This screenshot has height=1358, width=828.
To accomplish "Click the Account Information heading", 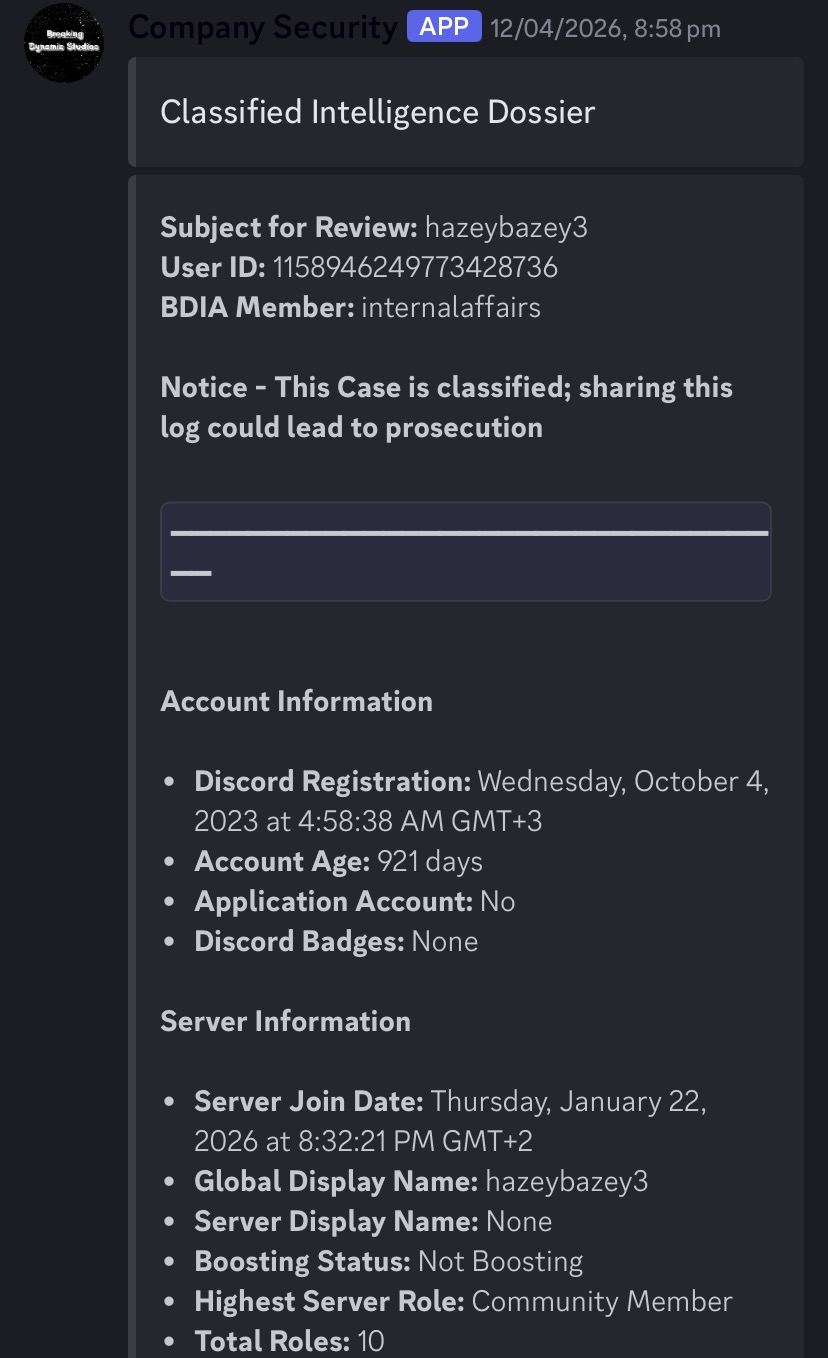I will pos(296,701).
